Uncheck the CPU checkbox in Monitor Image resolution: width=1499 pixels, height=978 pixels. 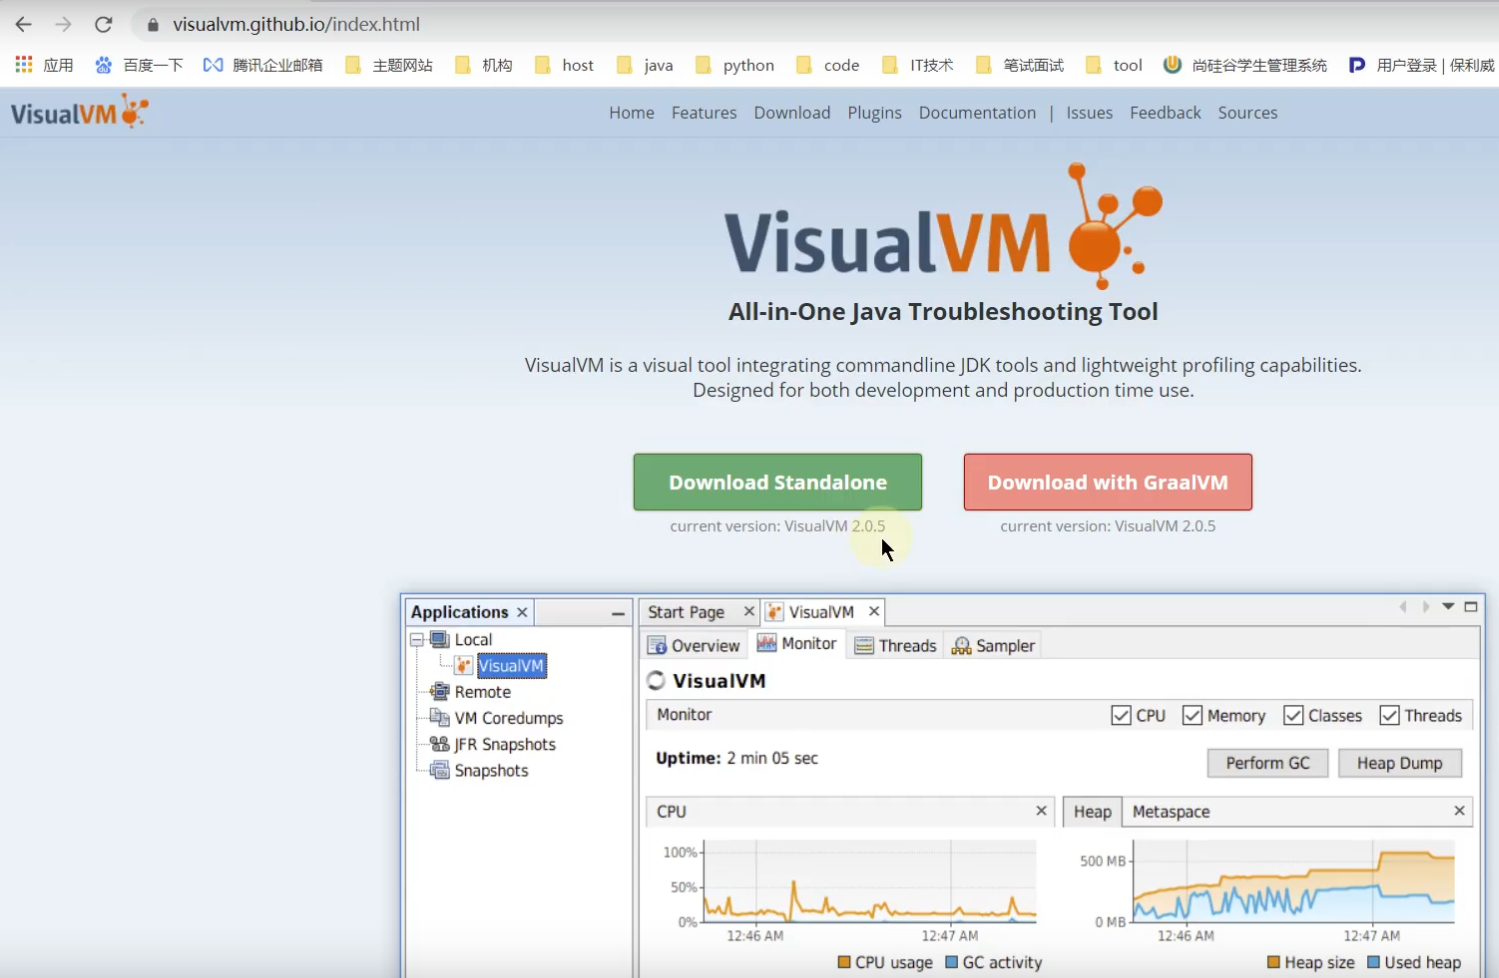[1121, 716]
